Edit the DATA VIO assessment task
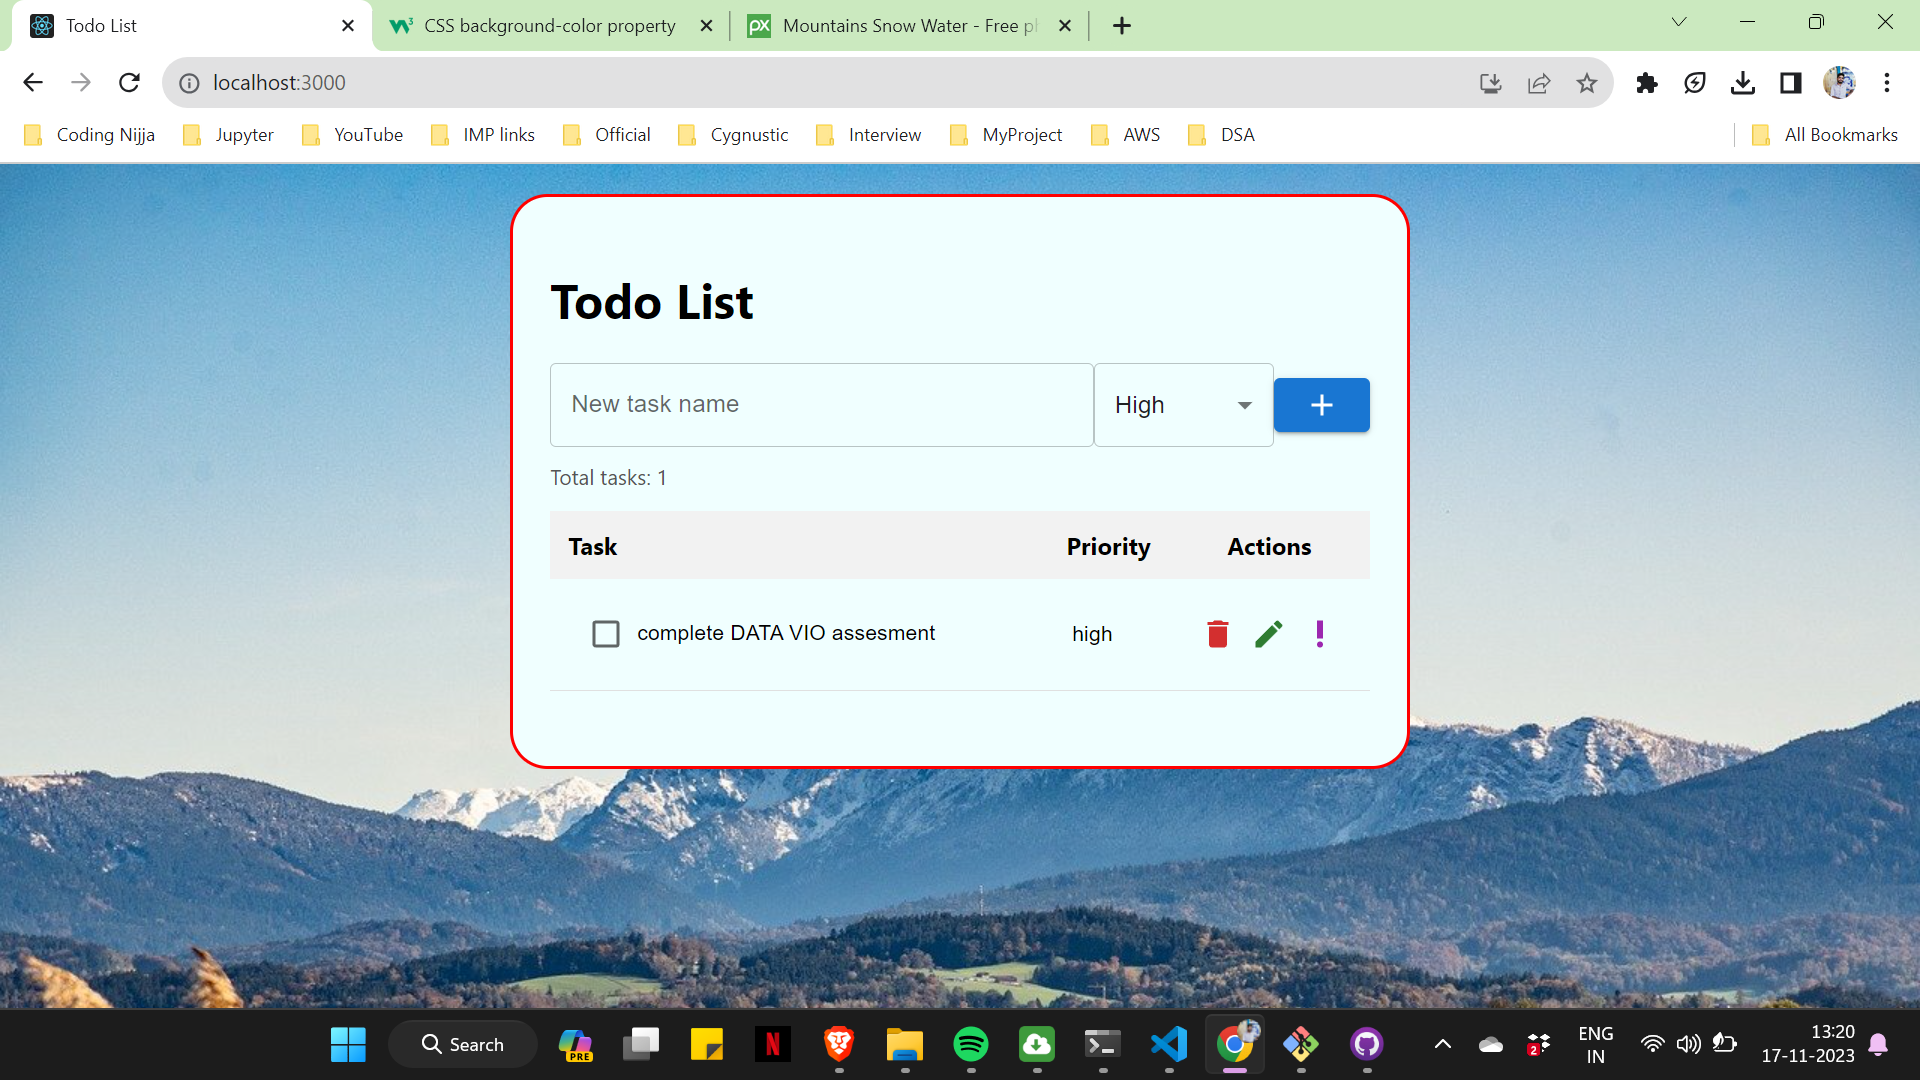The width and height of the screenshot is (1920, 1080). click(1267, 633)
